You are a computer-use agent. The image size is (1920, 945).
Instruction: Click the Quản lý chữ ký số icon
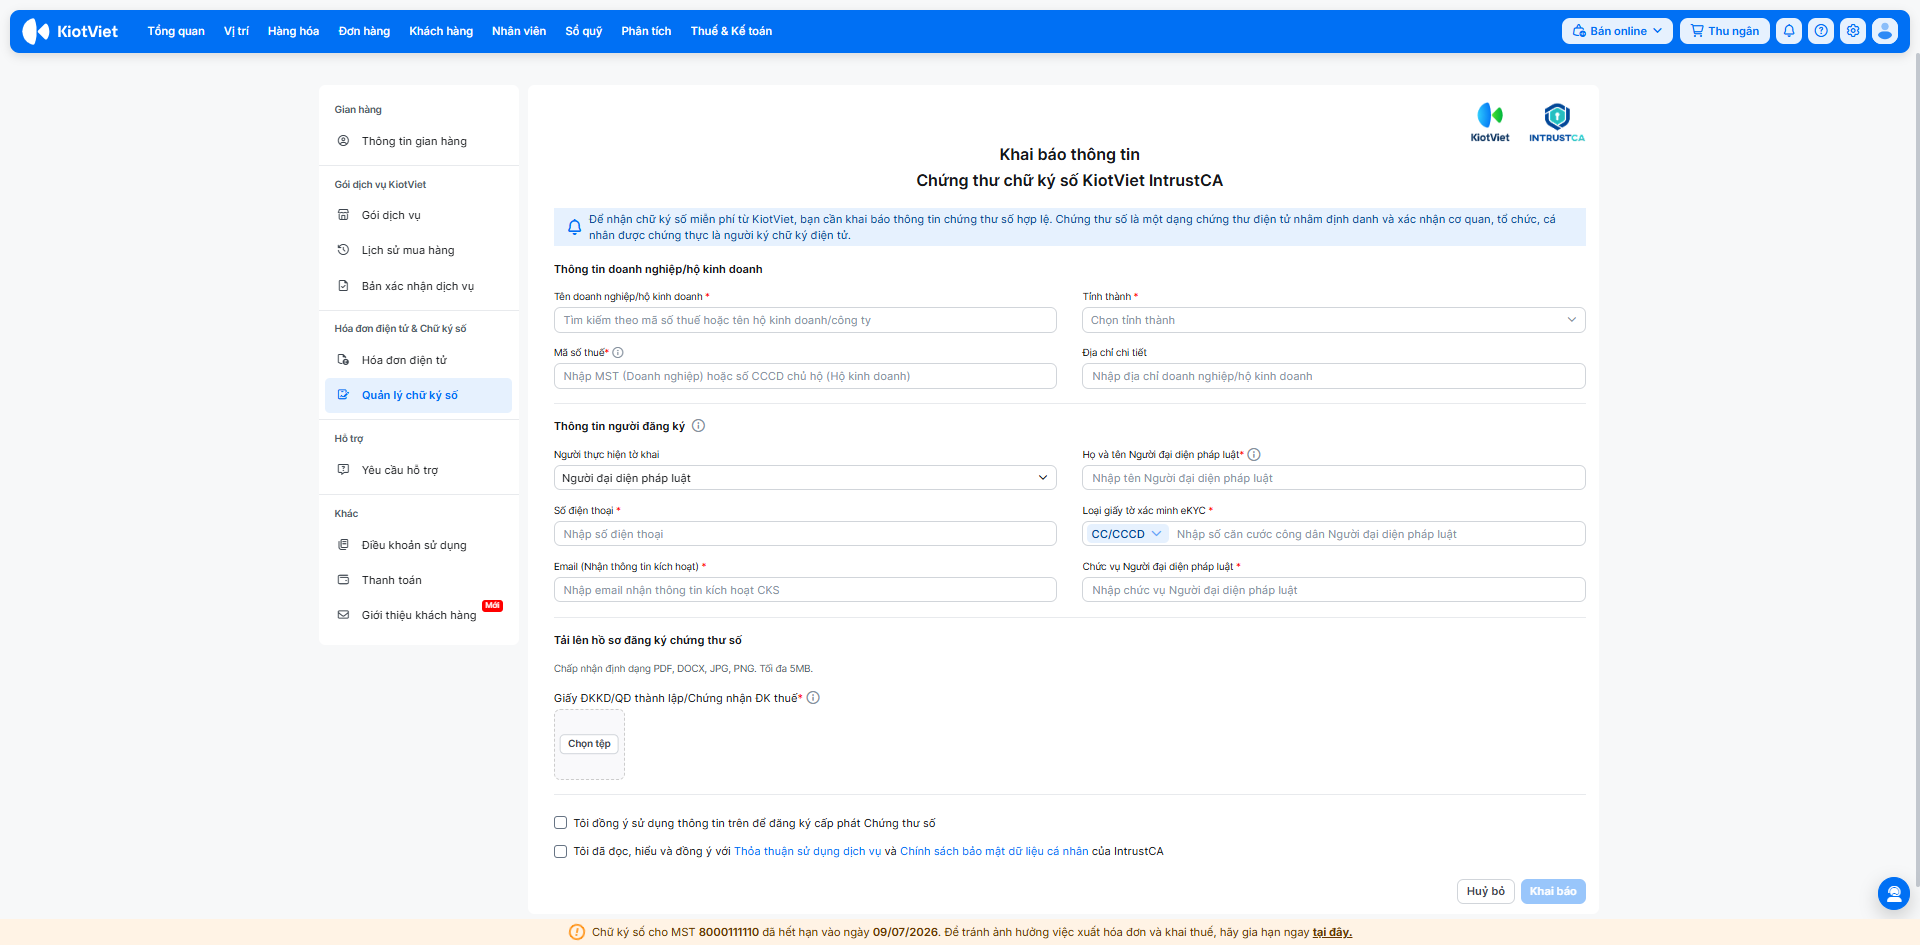tap(343, 395)
